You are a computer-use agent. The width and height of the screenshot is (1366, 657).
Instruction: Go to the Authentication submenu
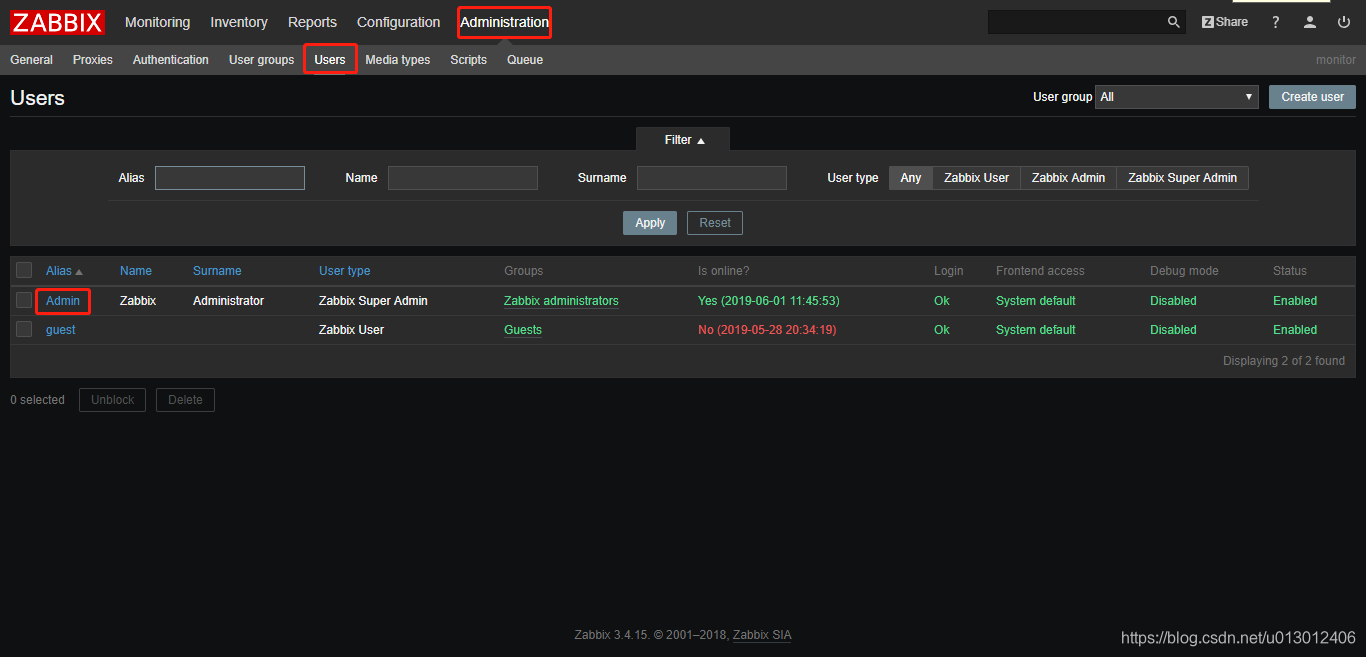point(171,60)
